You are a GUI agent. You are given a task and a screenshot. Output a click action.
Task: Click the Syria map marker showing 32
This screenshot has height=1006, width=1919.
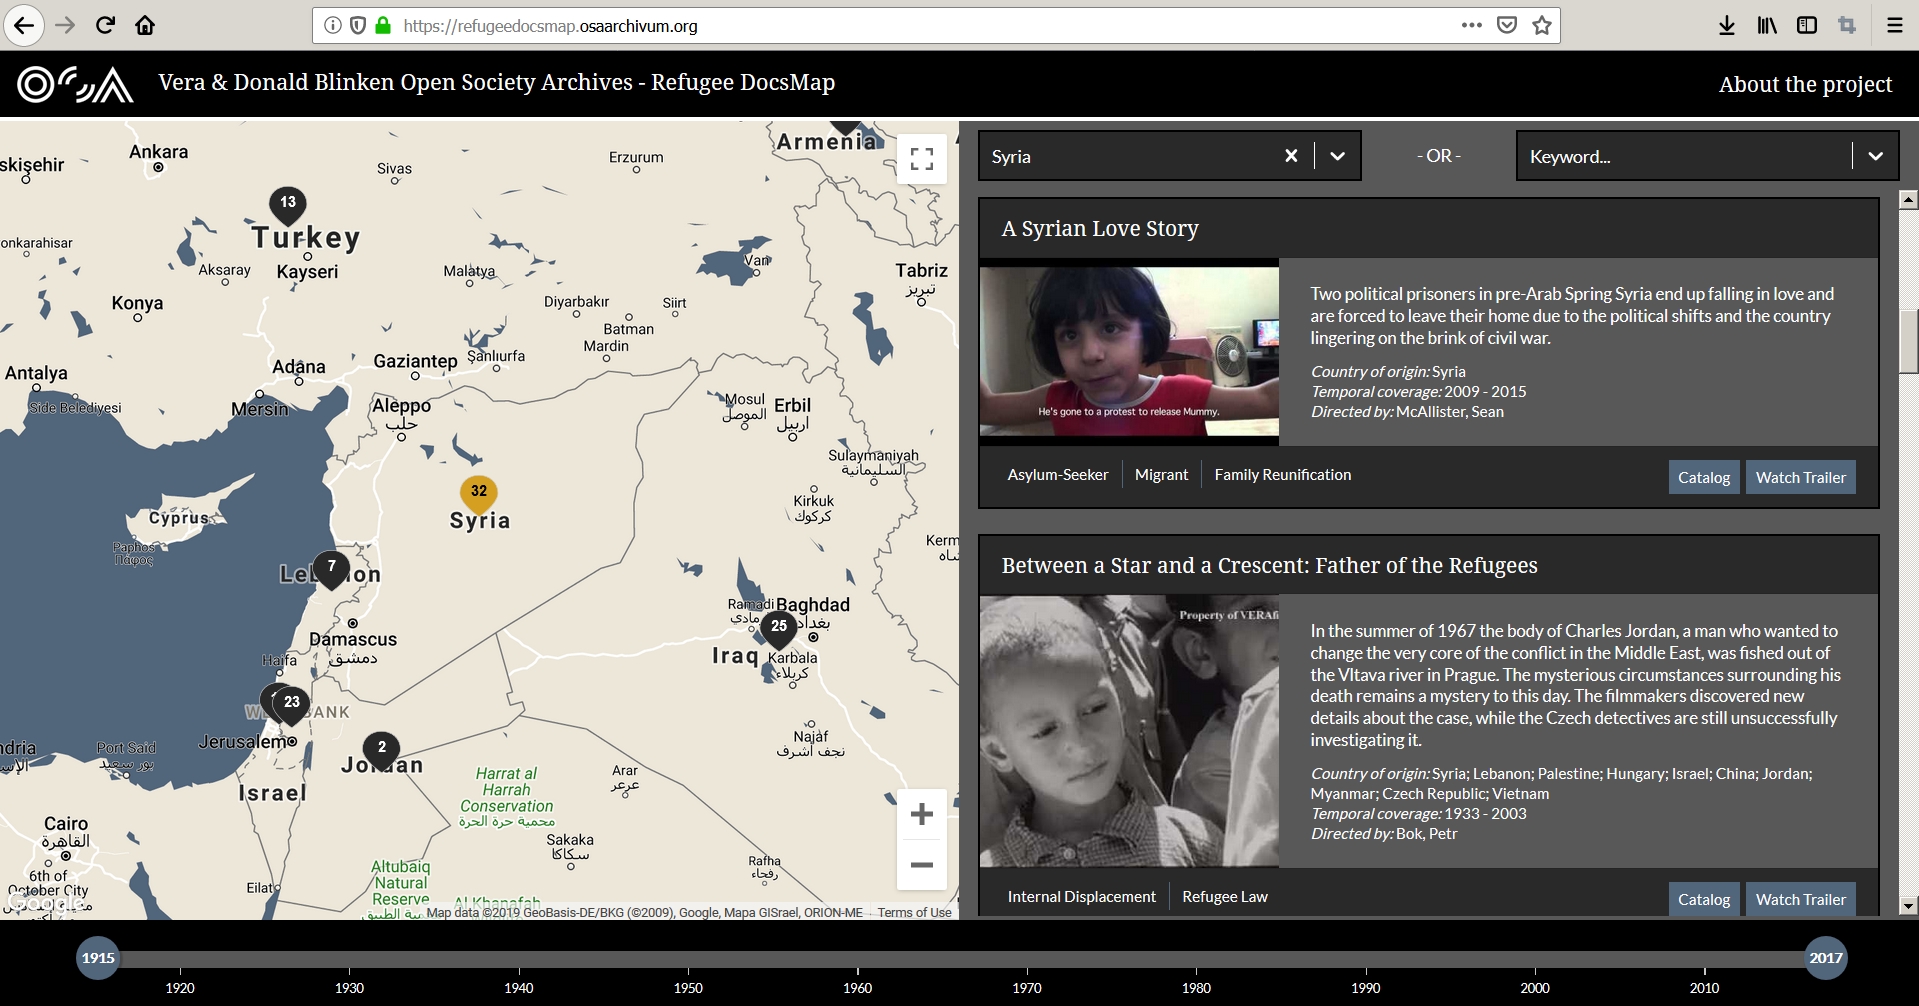(x=479, y=492)
